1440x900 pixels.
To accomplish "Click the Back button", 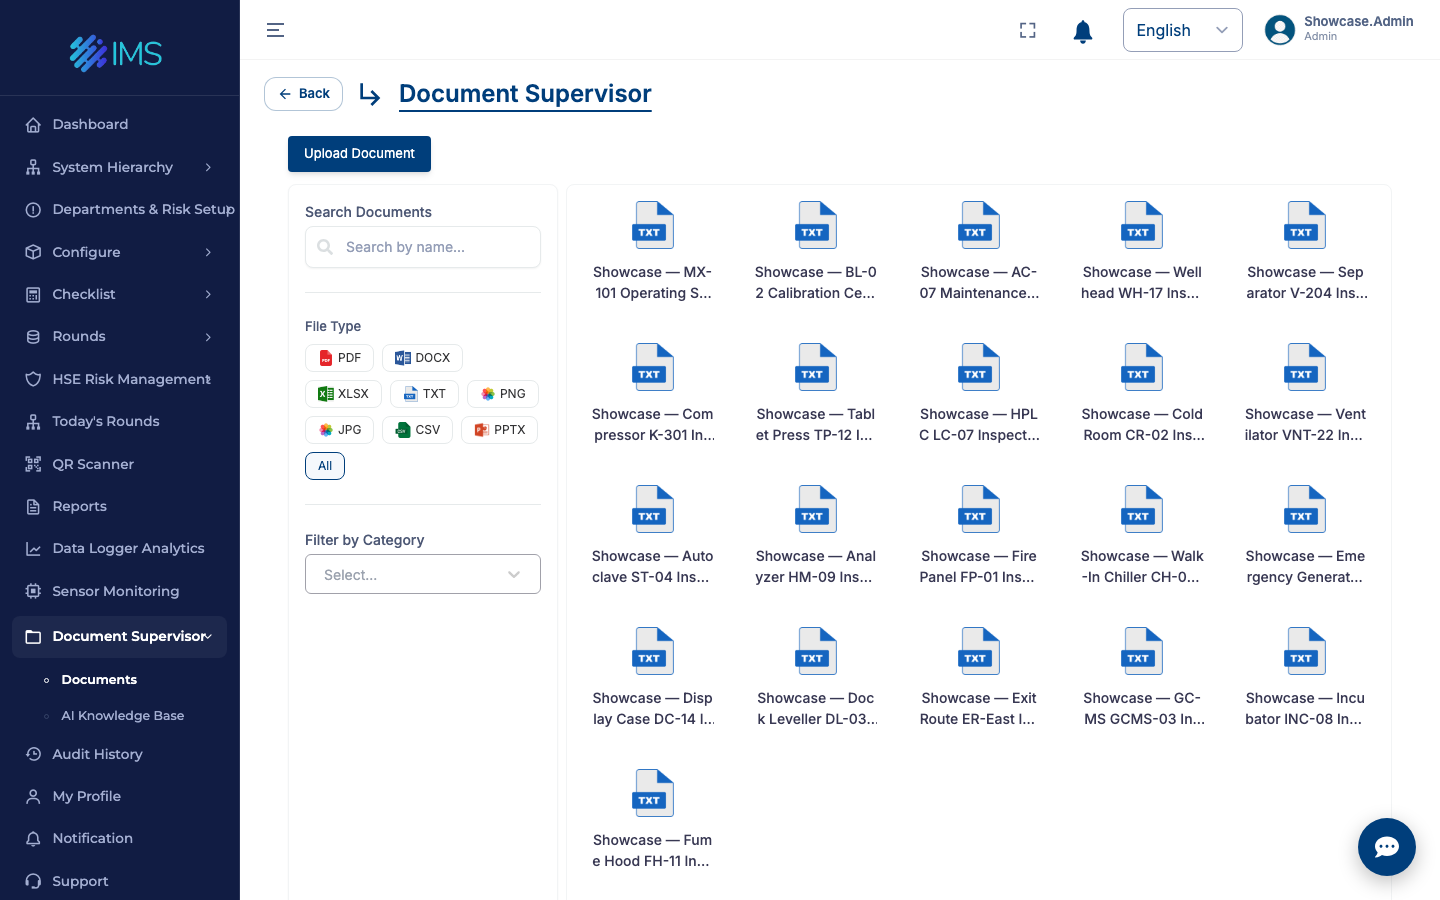I will tap(303, 94).
